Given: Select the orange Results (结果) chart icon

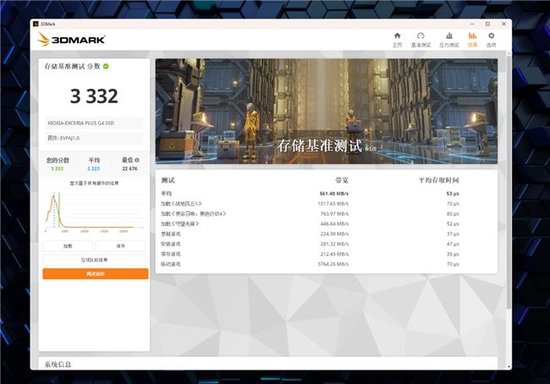Looking at the screenshot, I should point(472,40).
